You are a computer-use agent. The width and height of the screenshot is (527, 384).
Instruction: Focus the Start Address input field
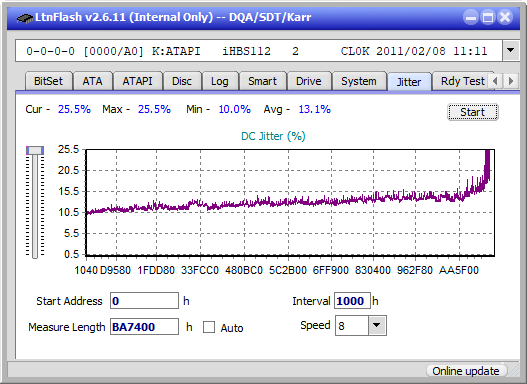pyautogui.click(x=144, y=301)
